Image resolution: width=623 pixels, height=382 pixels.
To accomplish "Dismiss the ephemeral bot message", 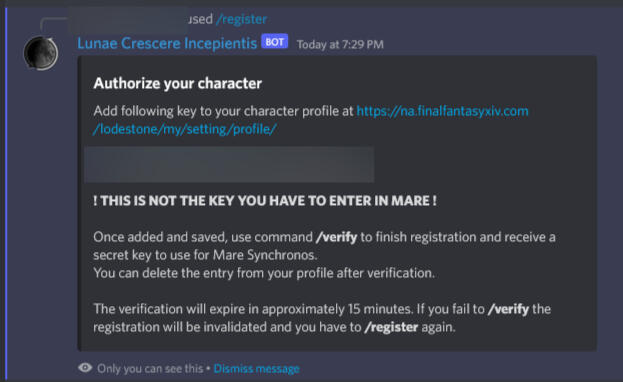I will tap(257, 368).
